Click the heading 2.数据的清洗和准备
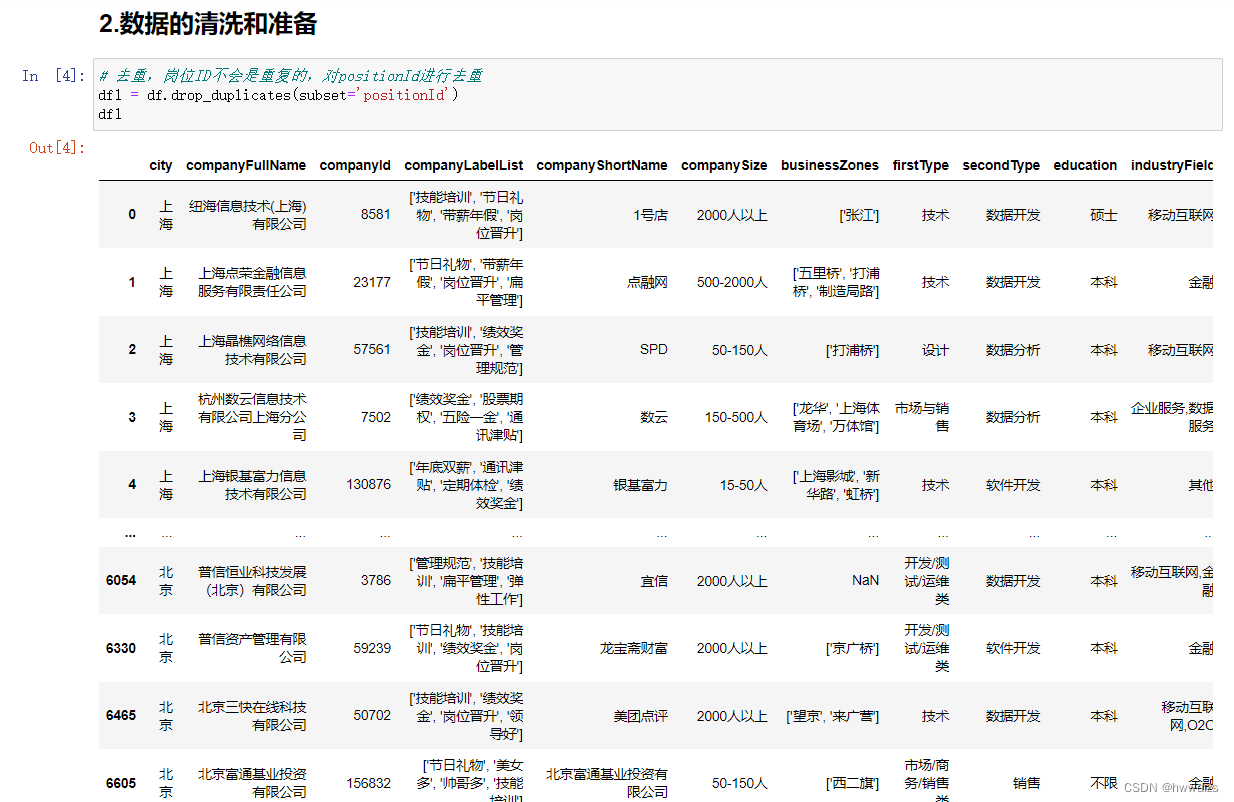Screen dimensions: 1234x802 coord(208,24)
